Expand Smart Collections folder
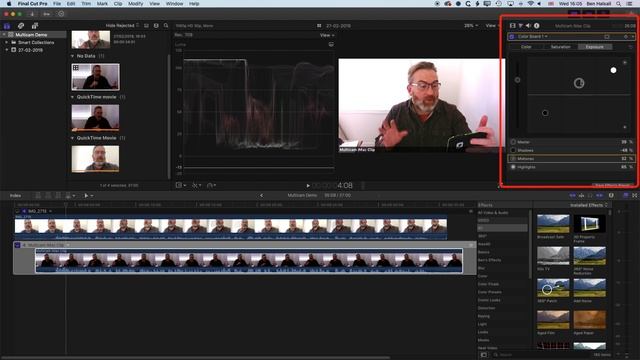Screen dimensions: 640x360 click(x=7, y=42)
